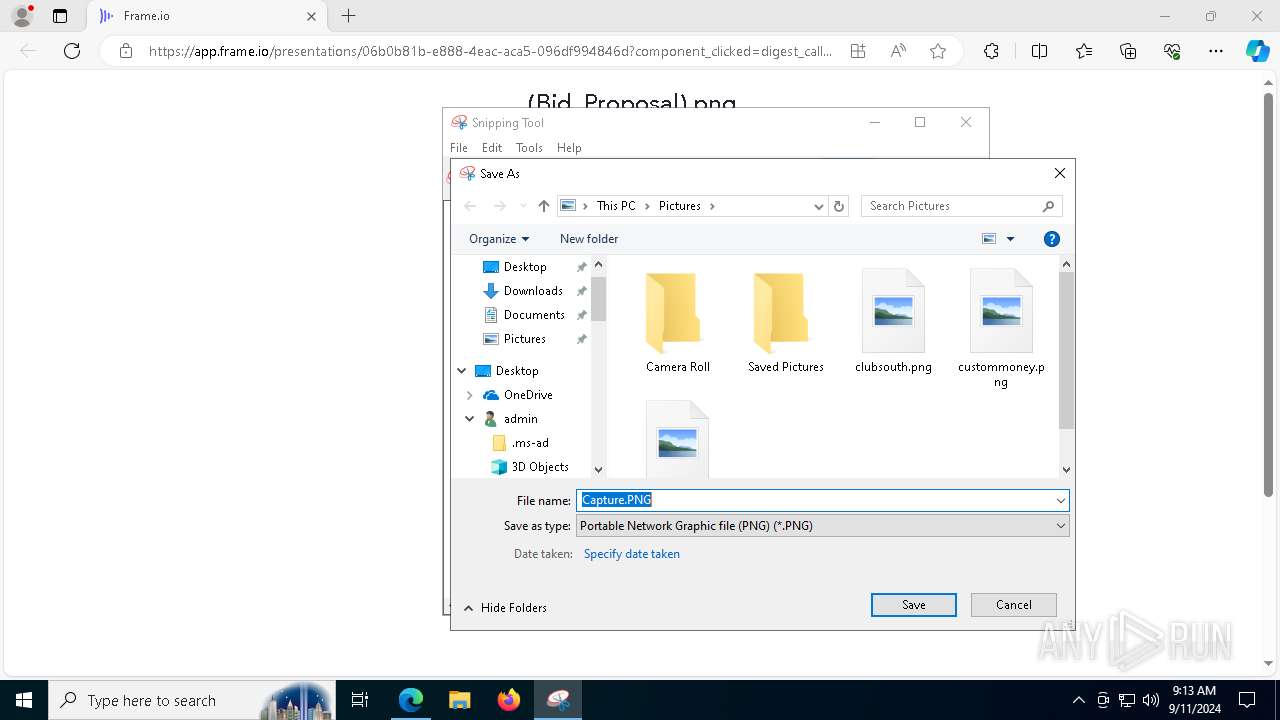1280x720 pixels.
Task: Open Snipping Tool Edit menu
Action: (492, 148)
